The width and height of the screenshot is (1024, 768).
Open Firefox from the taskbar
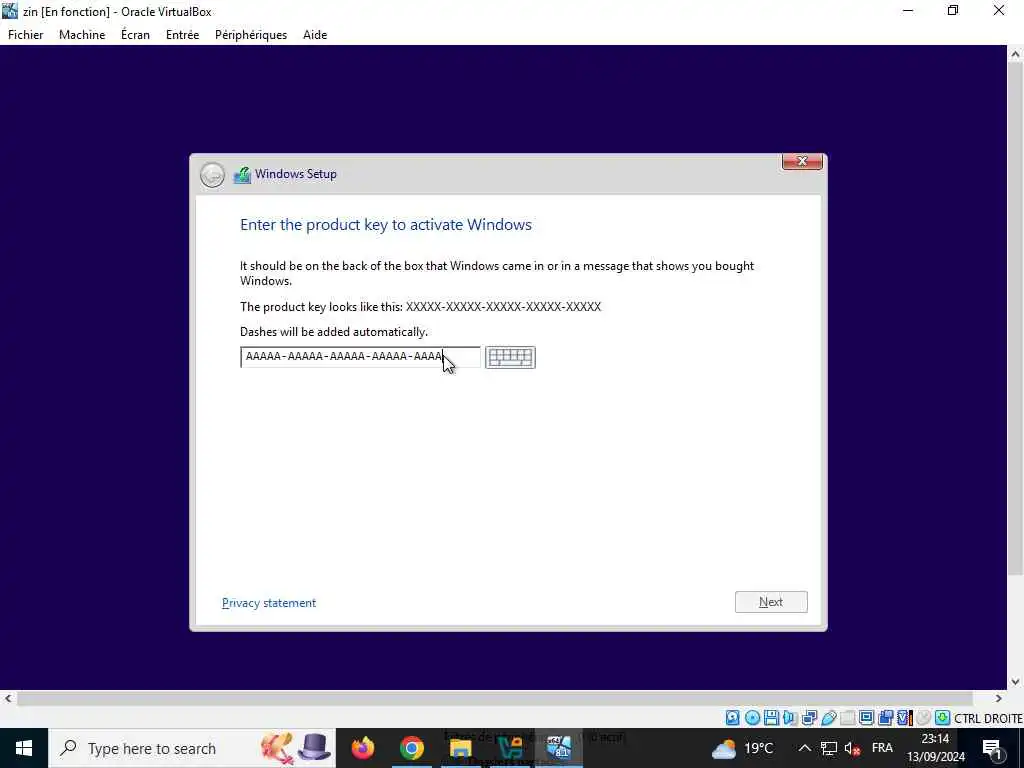[362, 748]
